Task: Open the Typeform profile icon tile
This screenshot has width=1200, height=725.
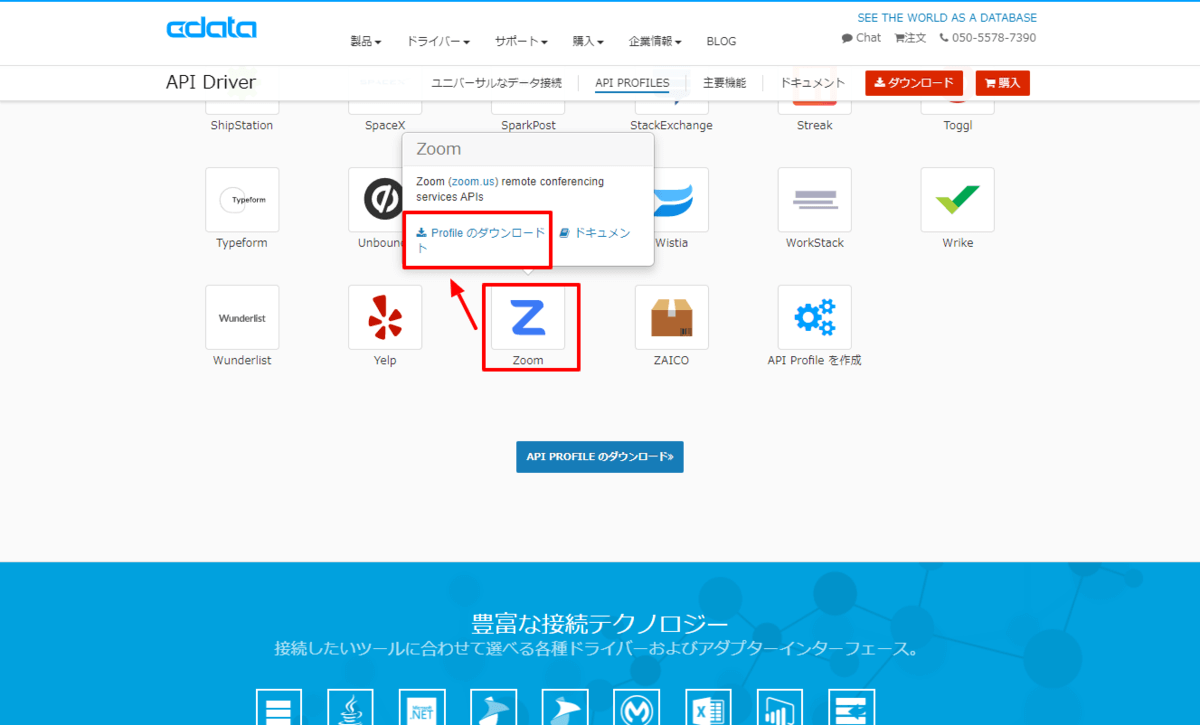Action: tap(242, 200)
